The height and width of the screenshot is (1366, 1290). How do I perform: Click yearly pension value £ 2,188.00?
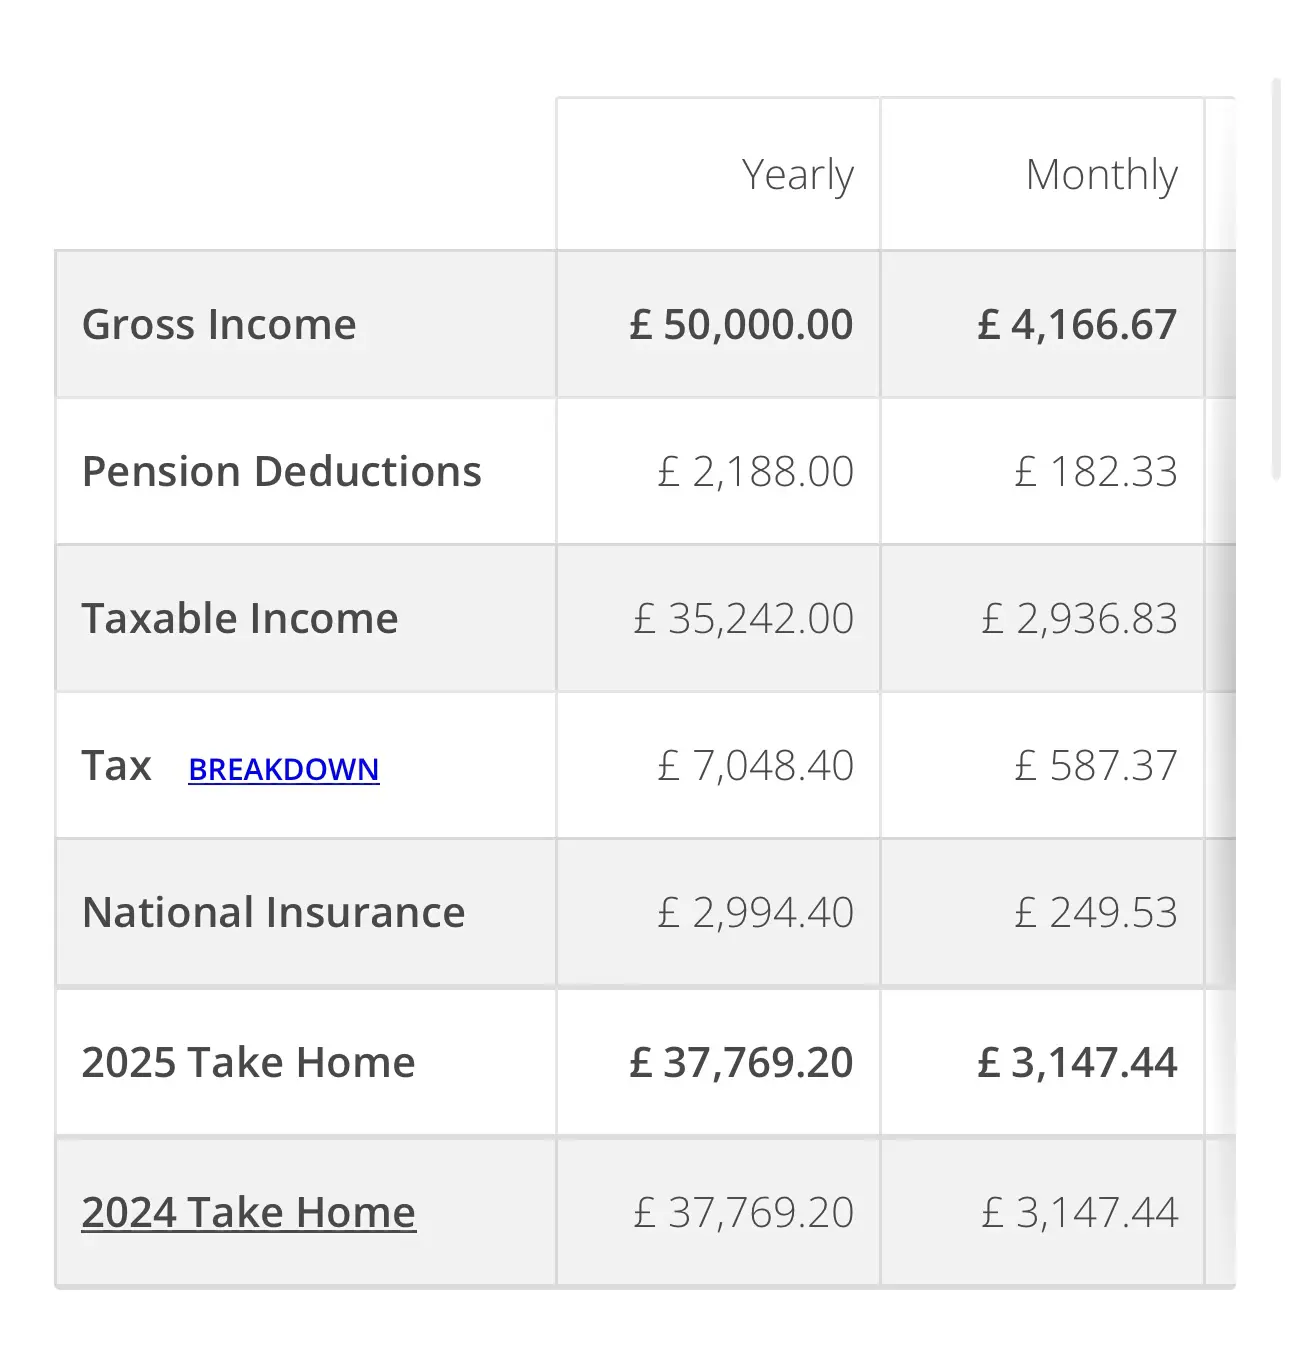click(x=755, y=471)
